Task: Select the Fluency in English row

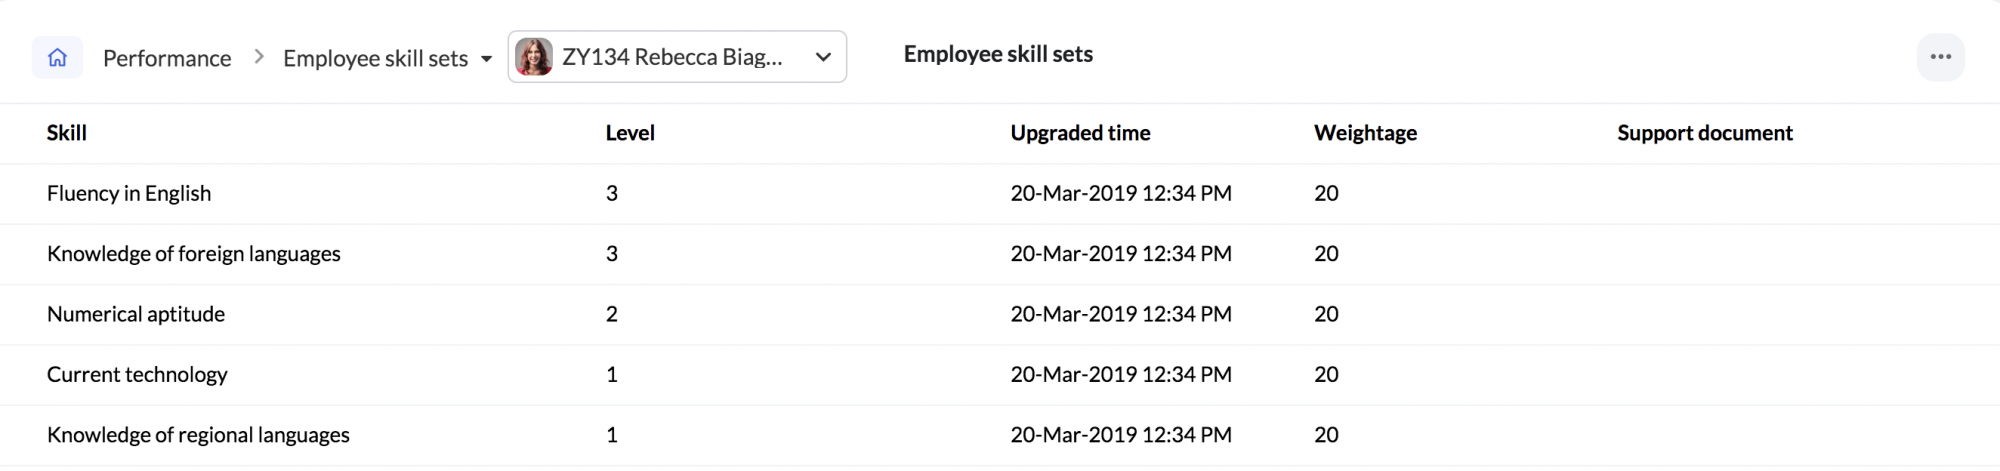Action: click(1000, 194)
